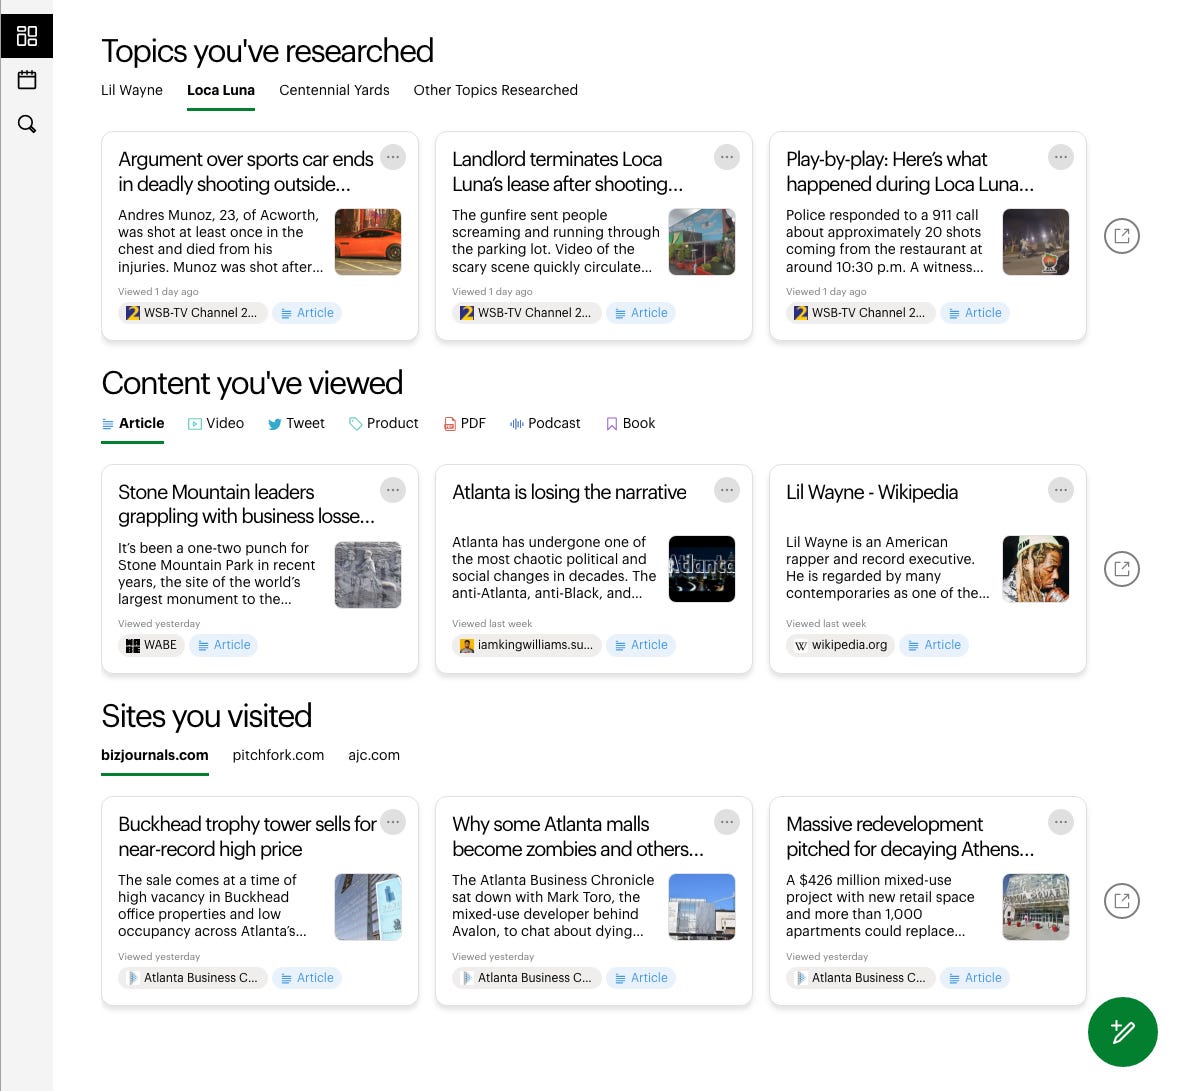The image size is (1177, 1091).
Task: Open options menu for Stone Mountain leaders card
Action: (393, 490)
